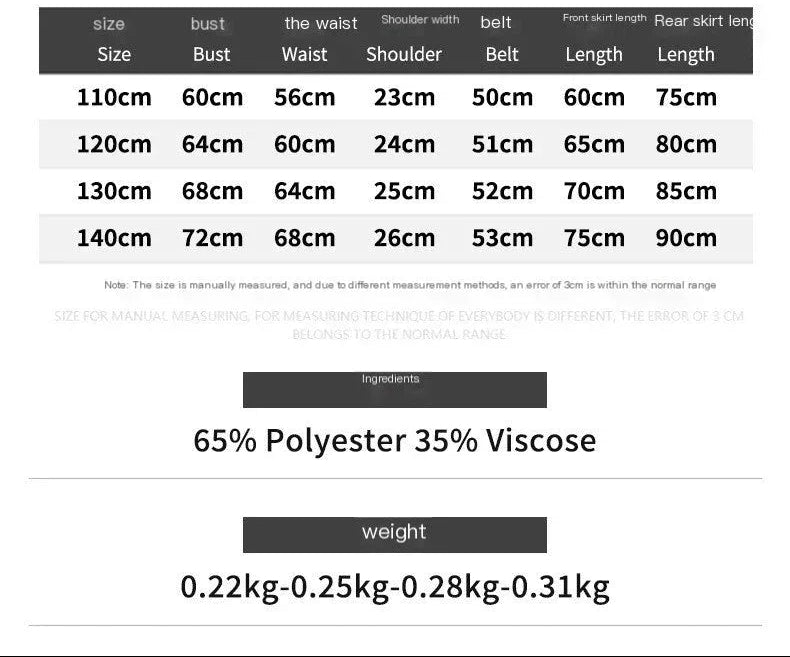Screen dimensions: 790x657
Task: Select the Waist column header
Action: 304,54
